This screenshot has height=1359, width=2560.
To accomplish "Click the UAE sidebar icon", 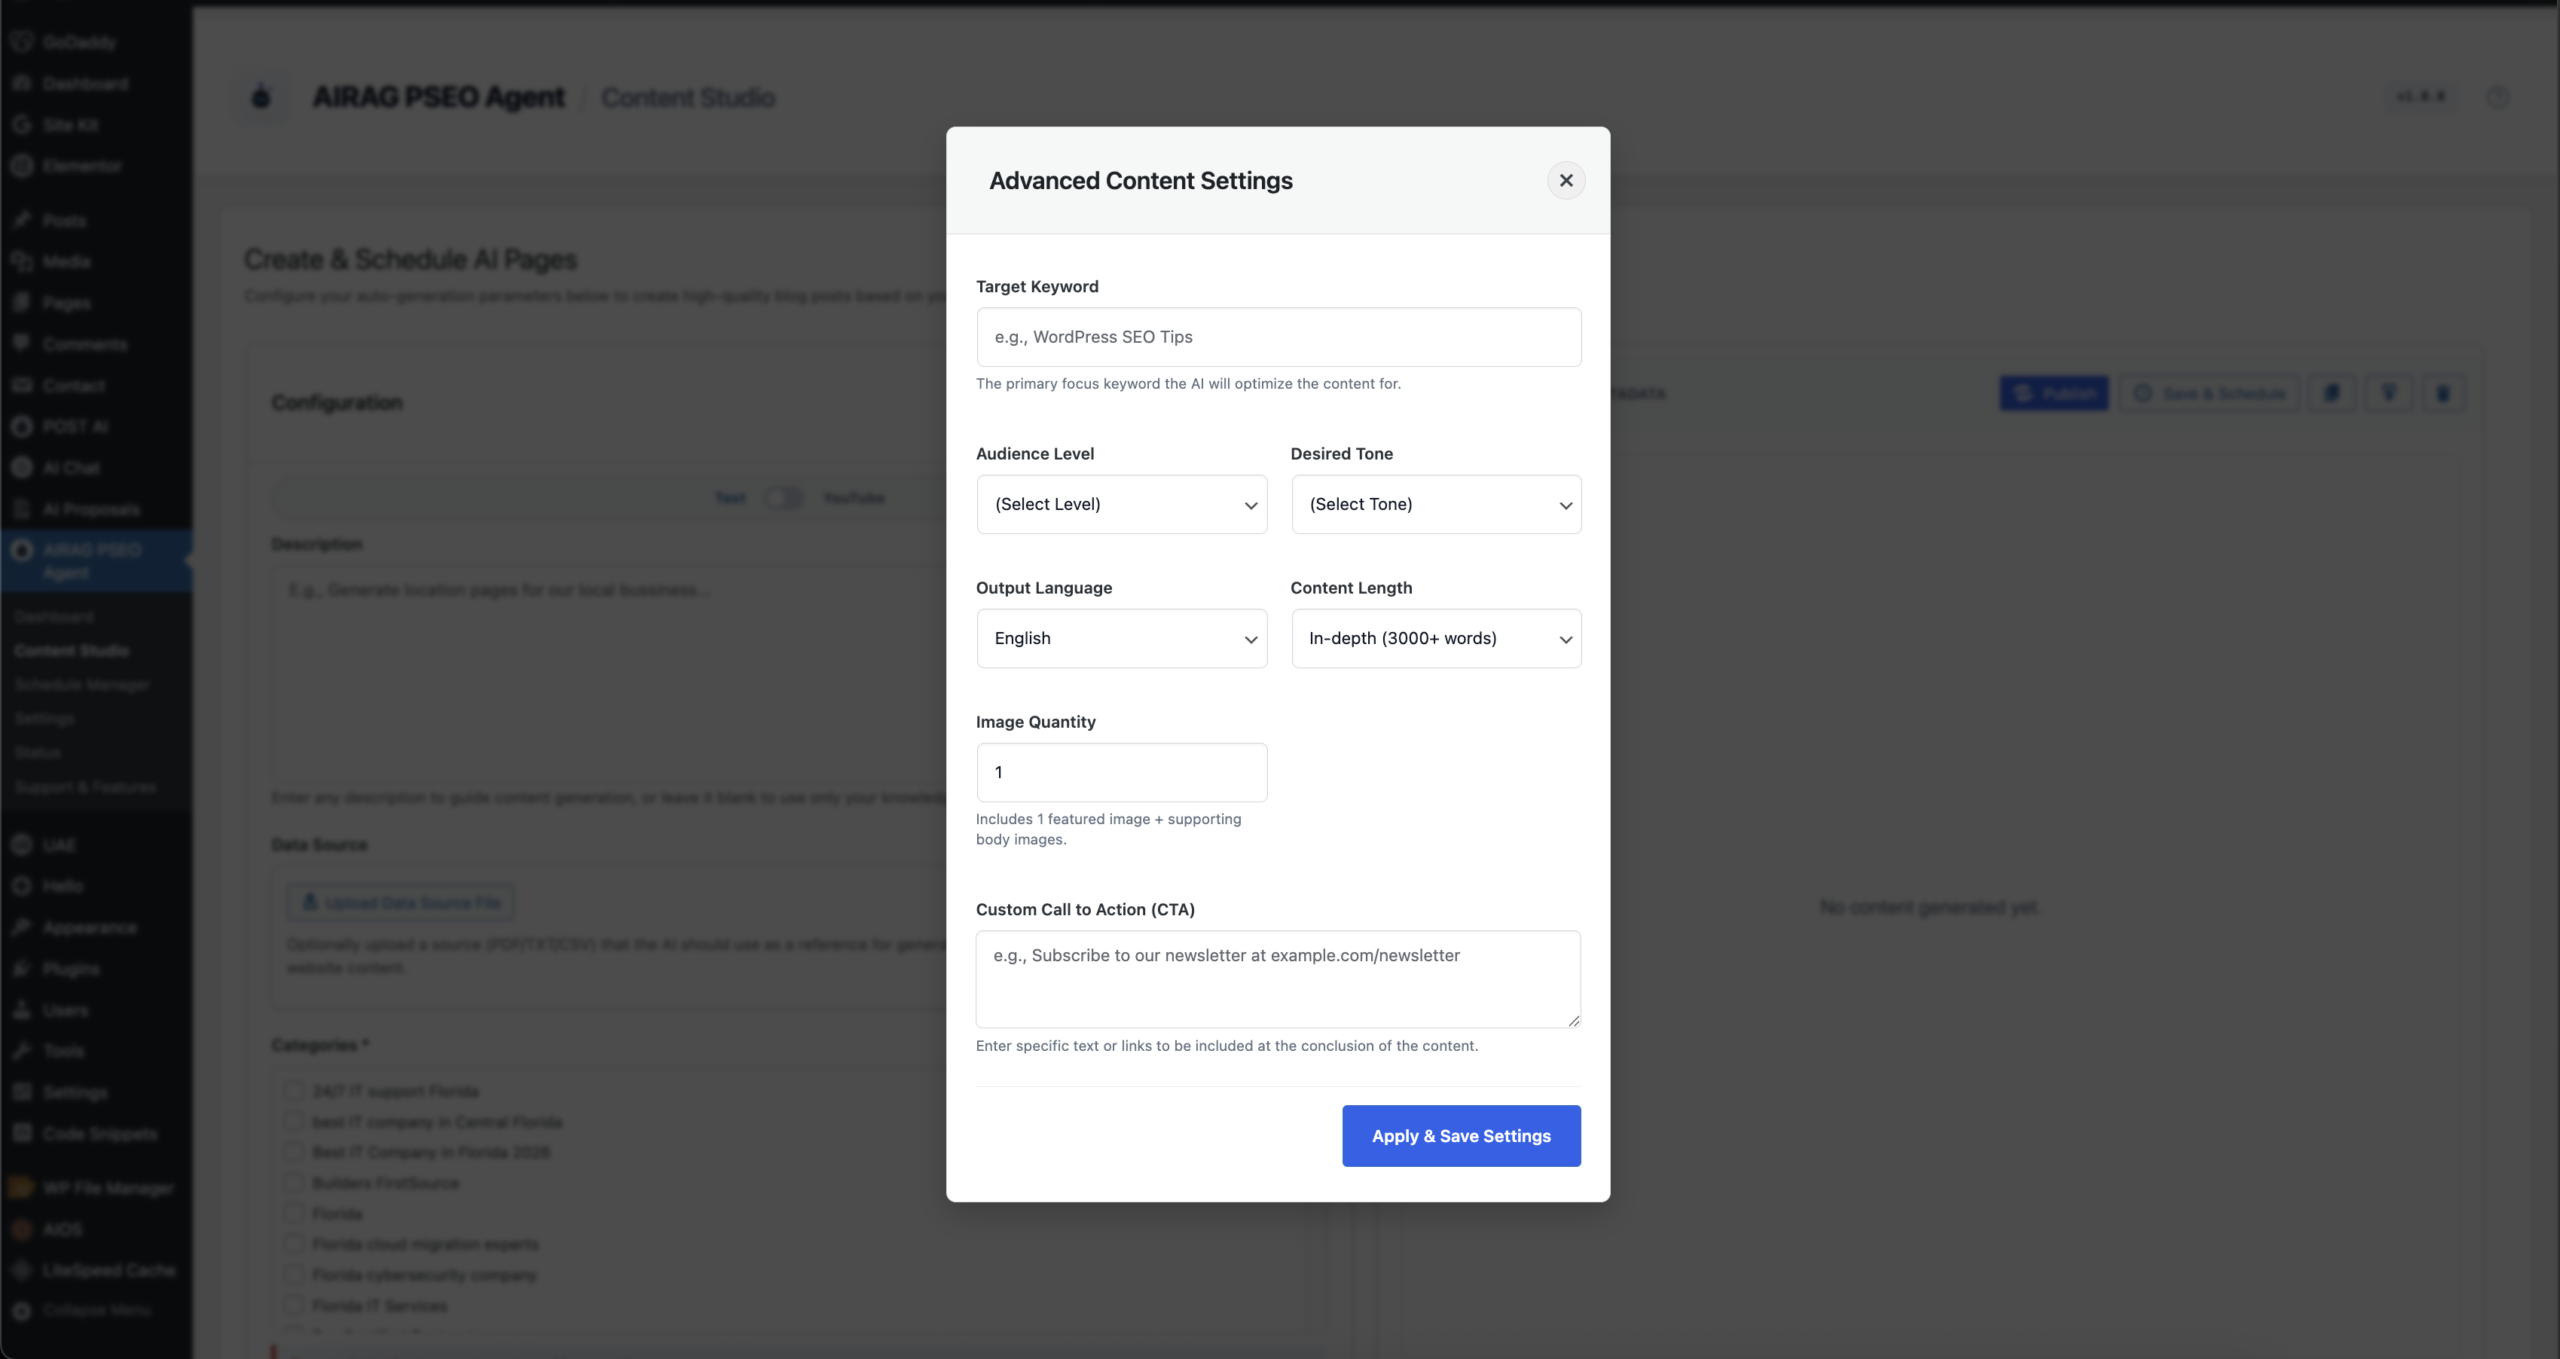I will pos(21,845).
